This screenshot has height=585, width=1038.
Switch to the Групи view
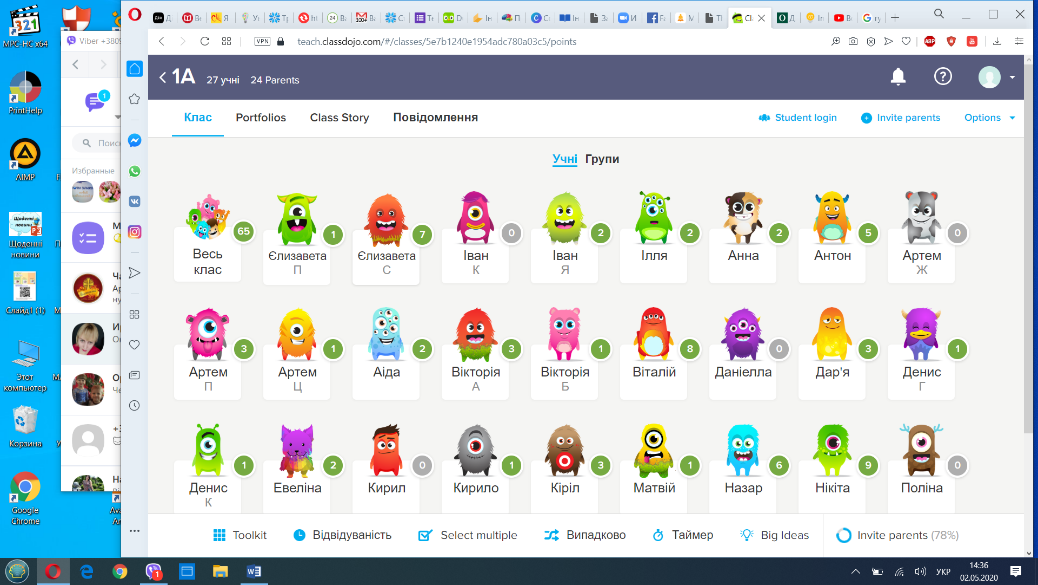pyautogui.click(x=602, y=159)
